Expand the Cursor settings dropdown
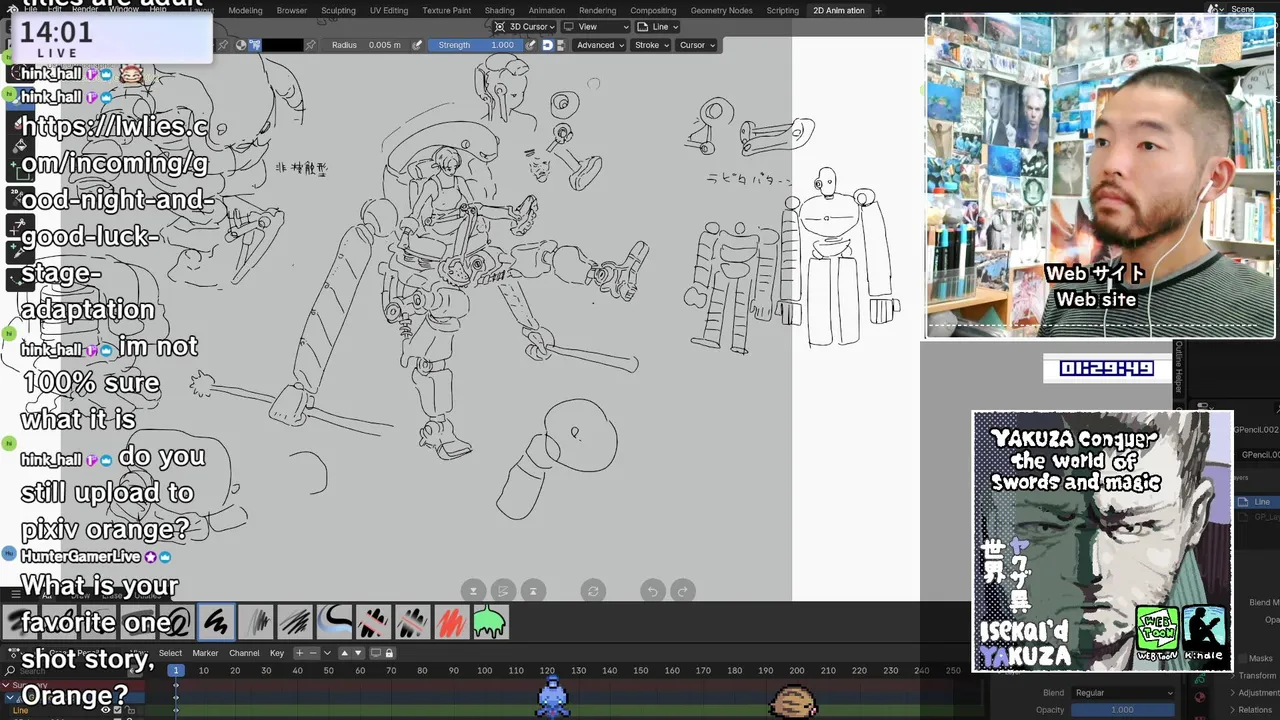This screenshot has width=1280, height=720. point(696,45)
